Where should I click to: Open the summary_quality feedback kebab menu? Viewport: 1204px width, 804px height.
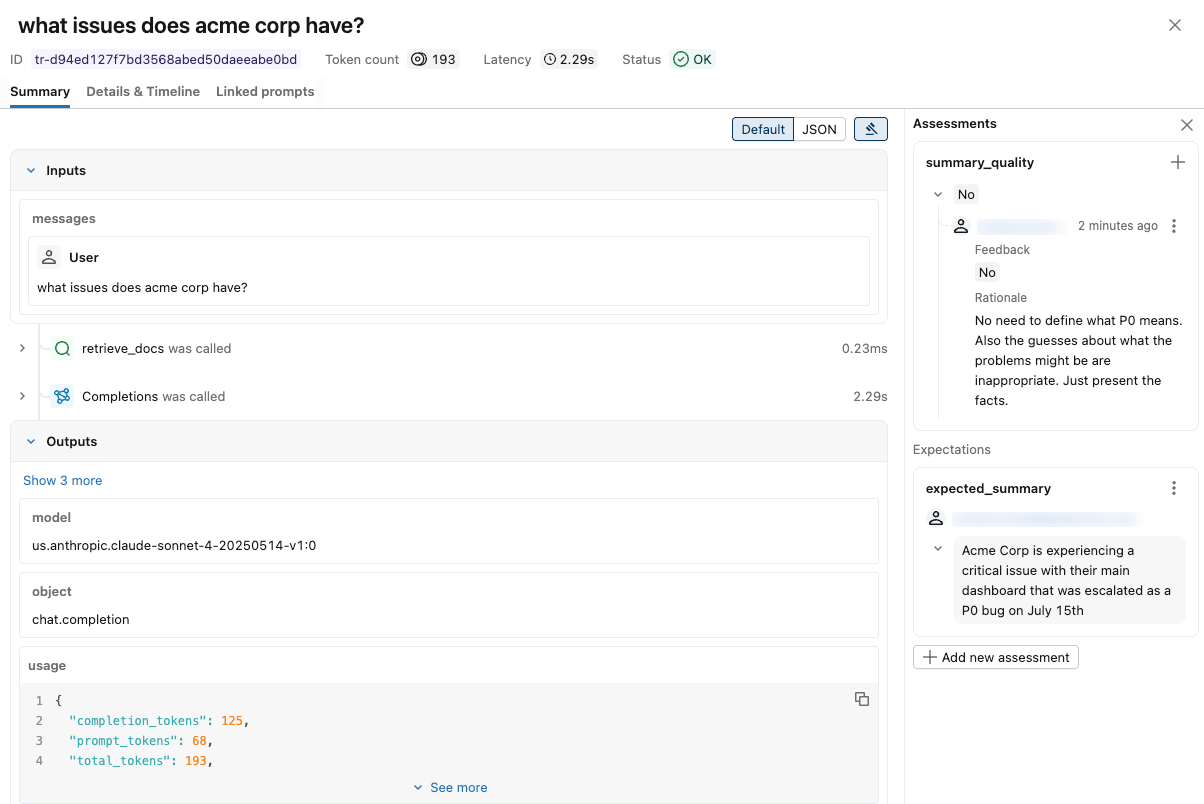(x=1174, y=226)
